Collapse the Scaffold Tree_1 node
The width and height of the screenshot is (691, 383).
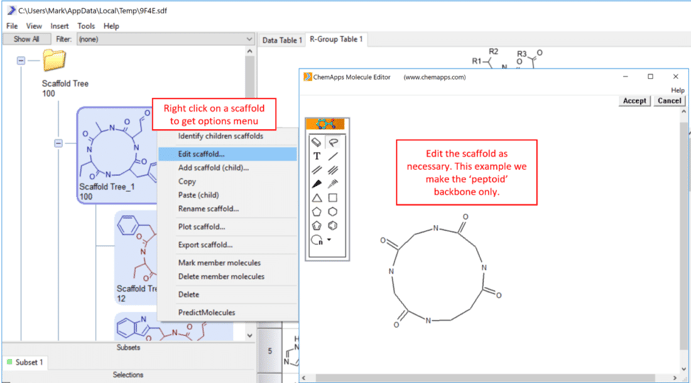(58, 143)
